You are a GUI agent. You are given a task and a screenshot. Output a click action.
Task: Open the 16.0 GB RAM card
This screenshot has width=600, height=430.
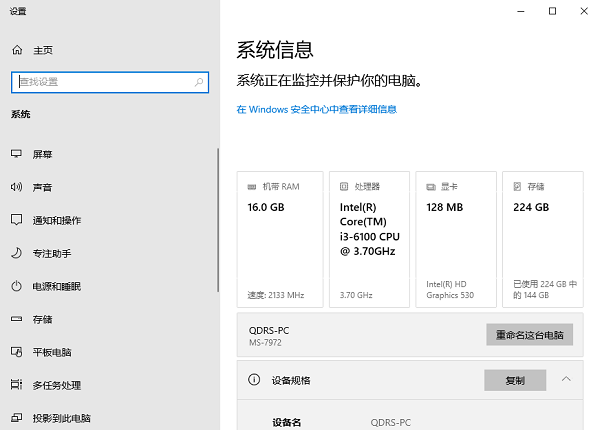pyautogui.click(x=280, y=239)
